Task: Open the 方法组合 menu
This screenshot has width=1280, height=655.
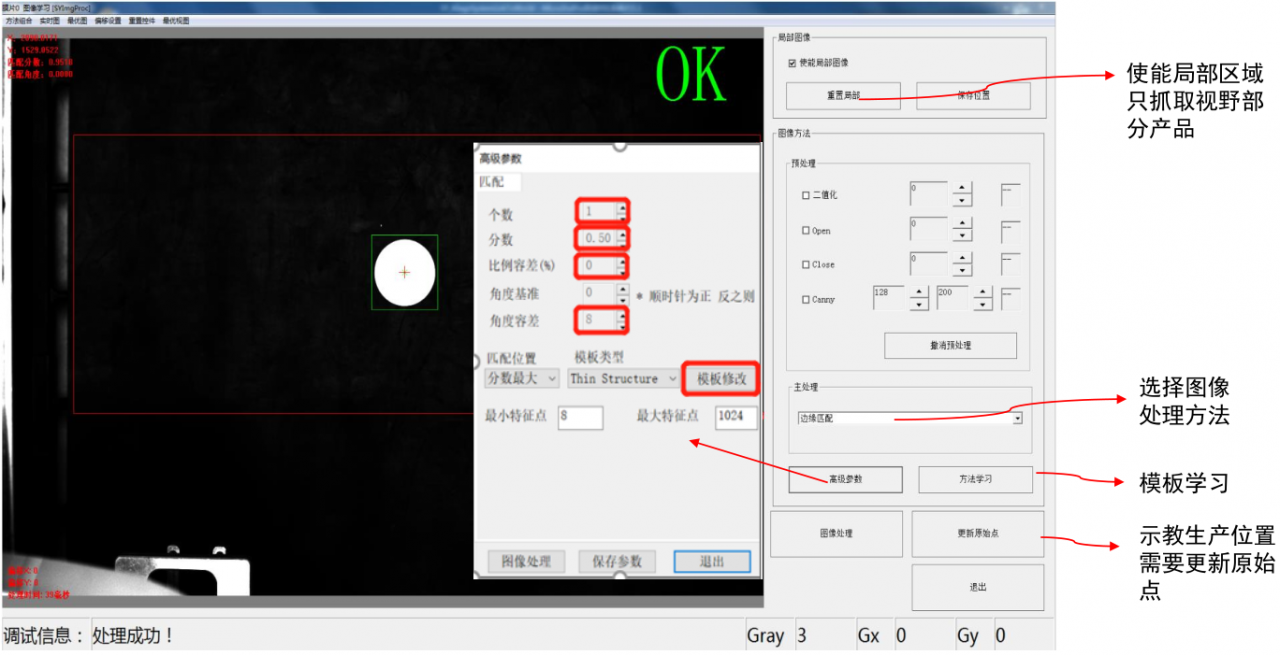Action: pos(18,19)
